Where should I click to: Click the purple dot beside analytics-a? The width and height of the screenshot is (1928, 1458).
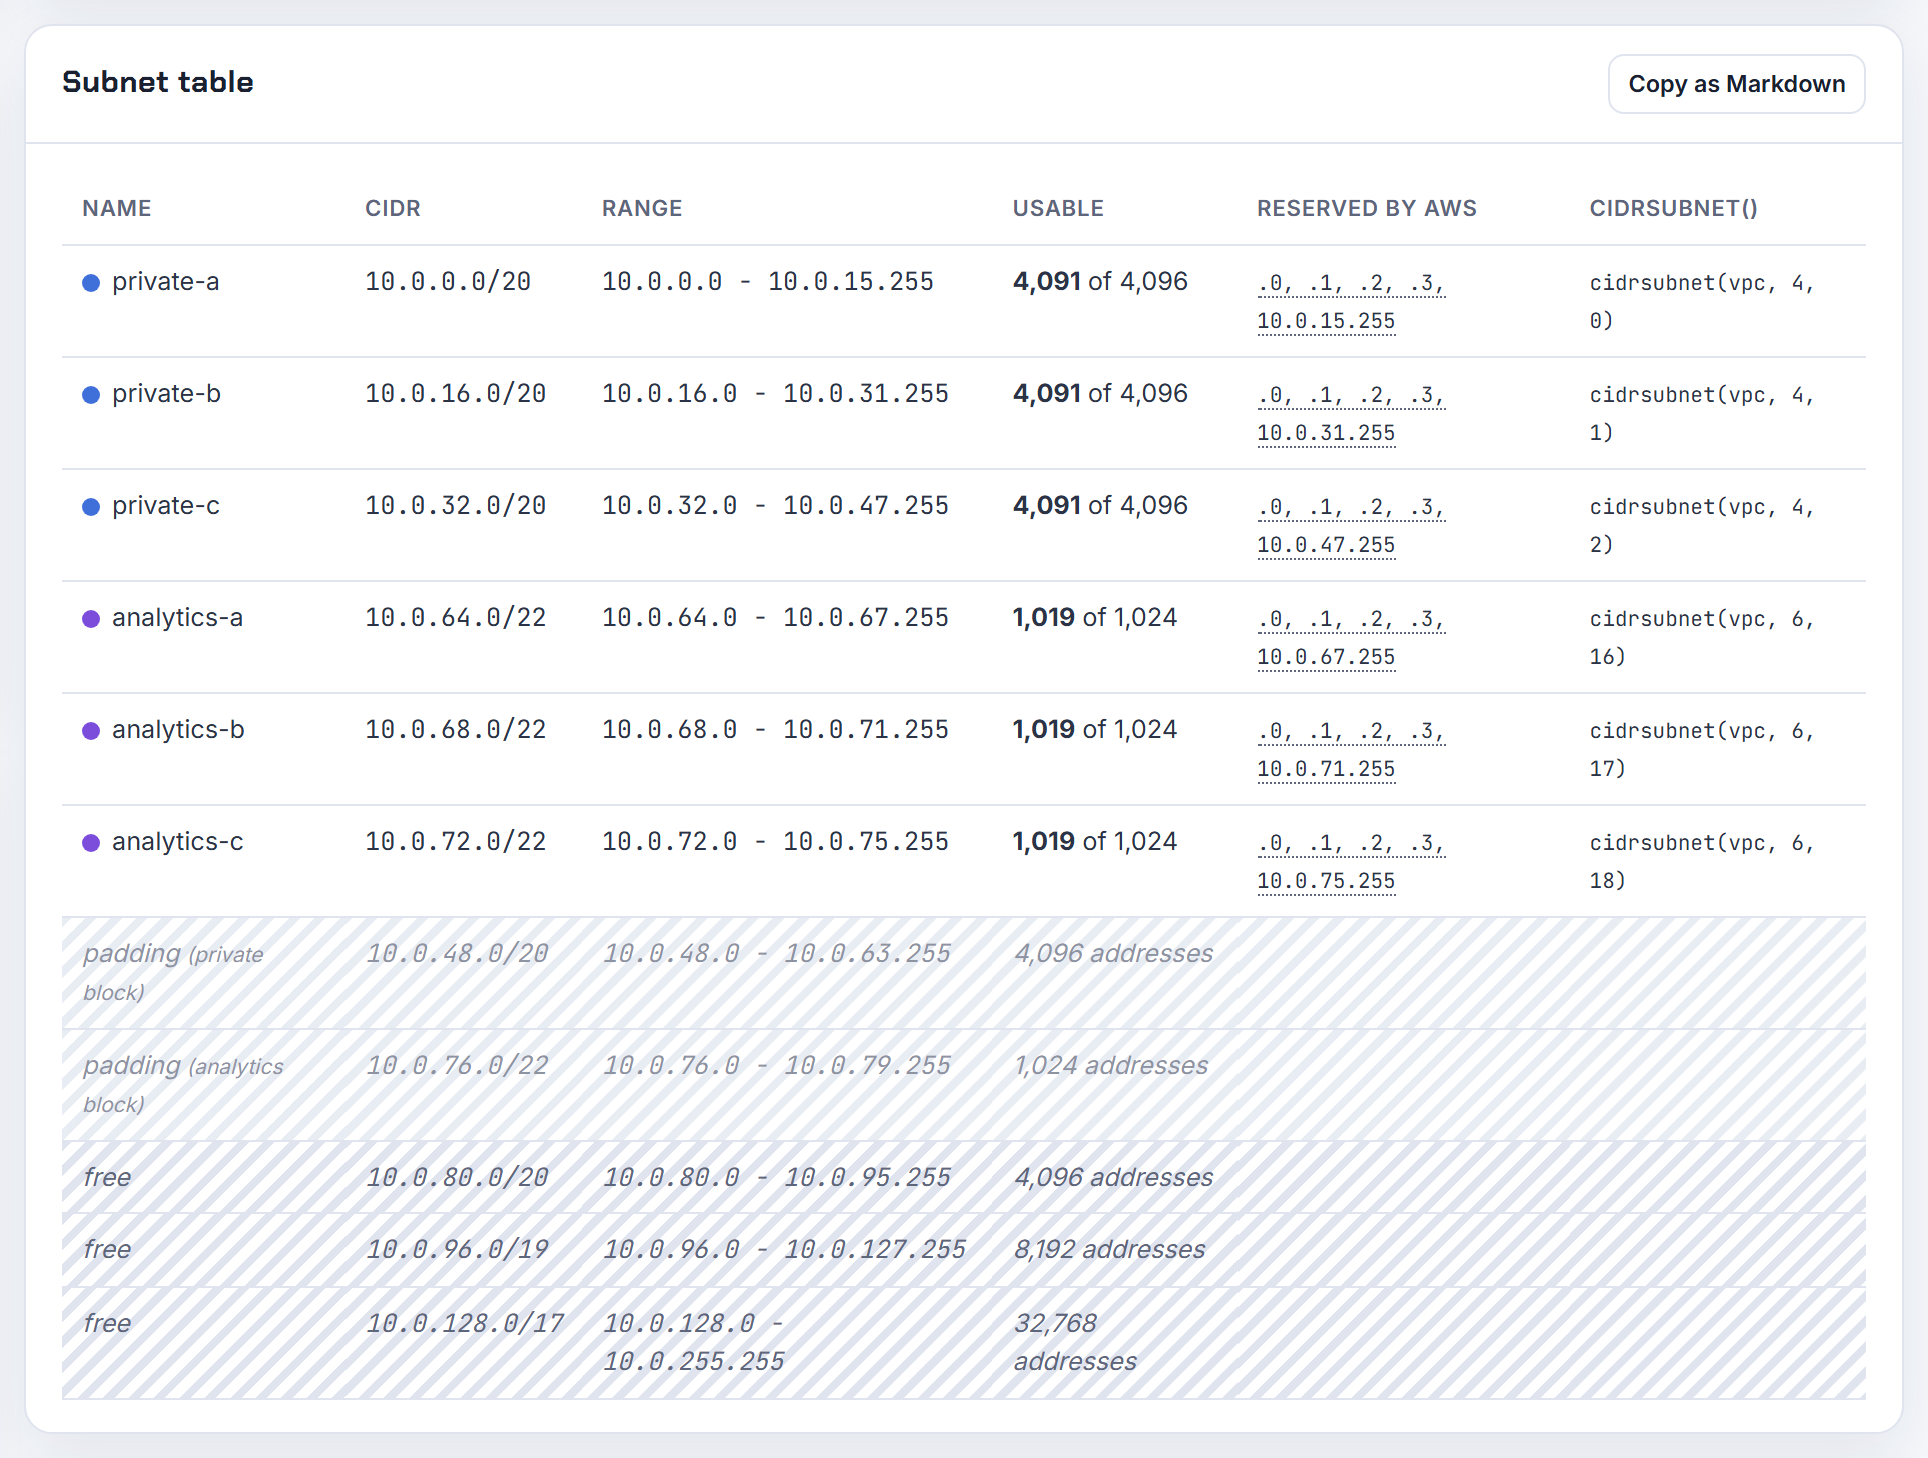click(91, 619)
